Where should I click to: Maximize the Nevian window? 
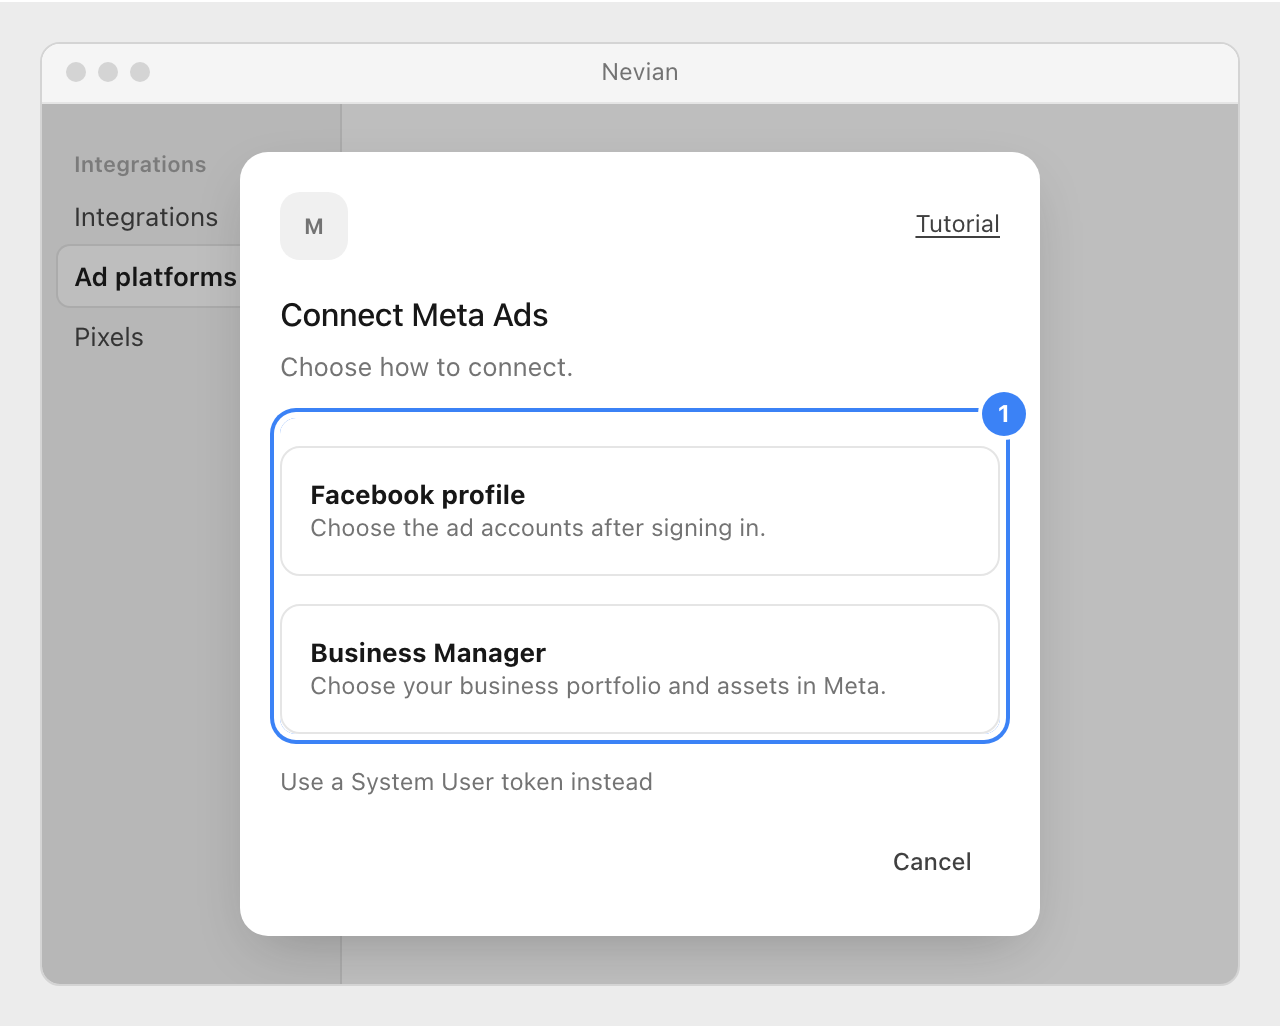click(140, 72)
